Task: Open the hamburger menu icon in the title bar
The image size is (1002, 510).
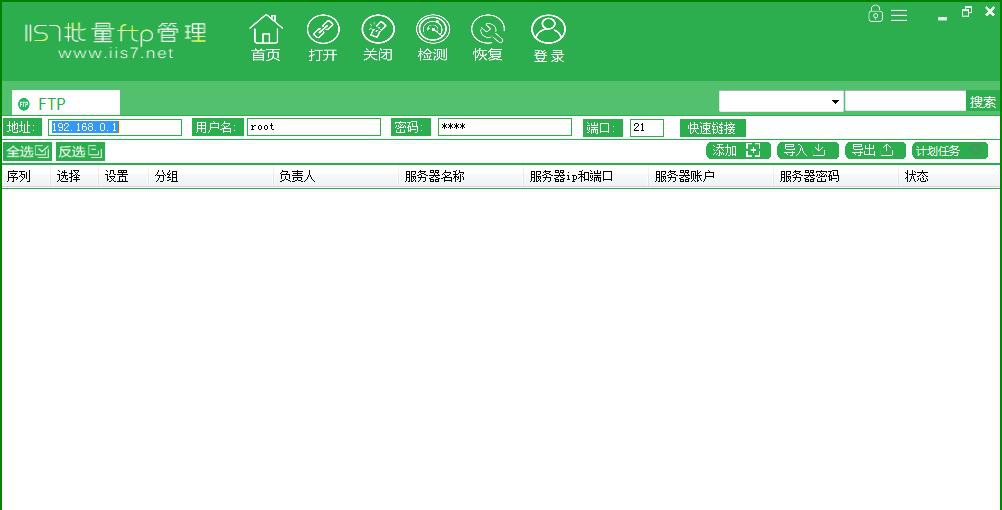Action: (x=899, y=15)
